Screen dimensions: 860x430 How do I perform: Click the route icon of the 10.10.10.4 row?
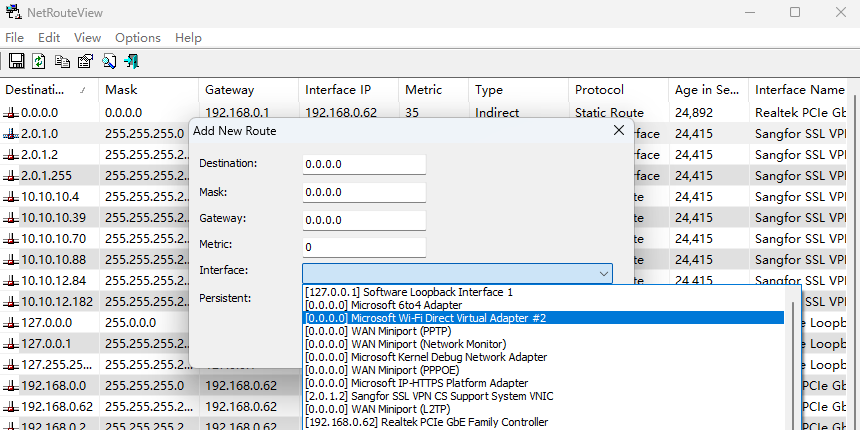(11, 197)
